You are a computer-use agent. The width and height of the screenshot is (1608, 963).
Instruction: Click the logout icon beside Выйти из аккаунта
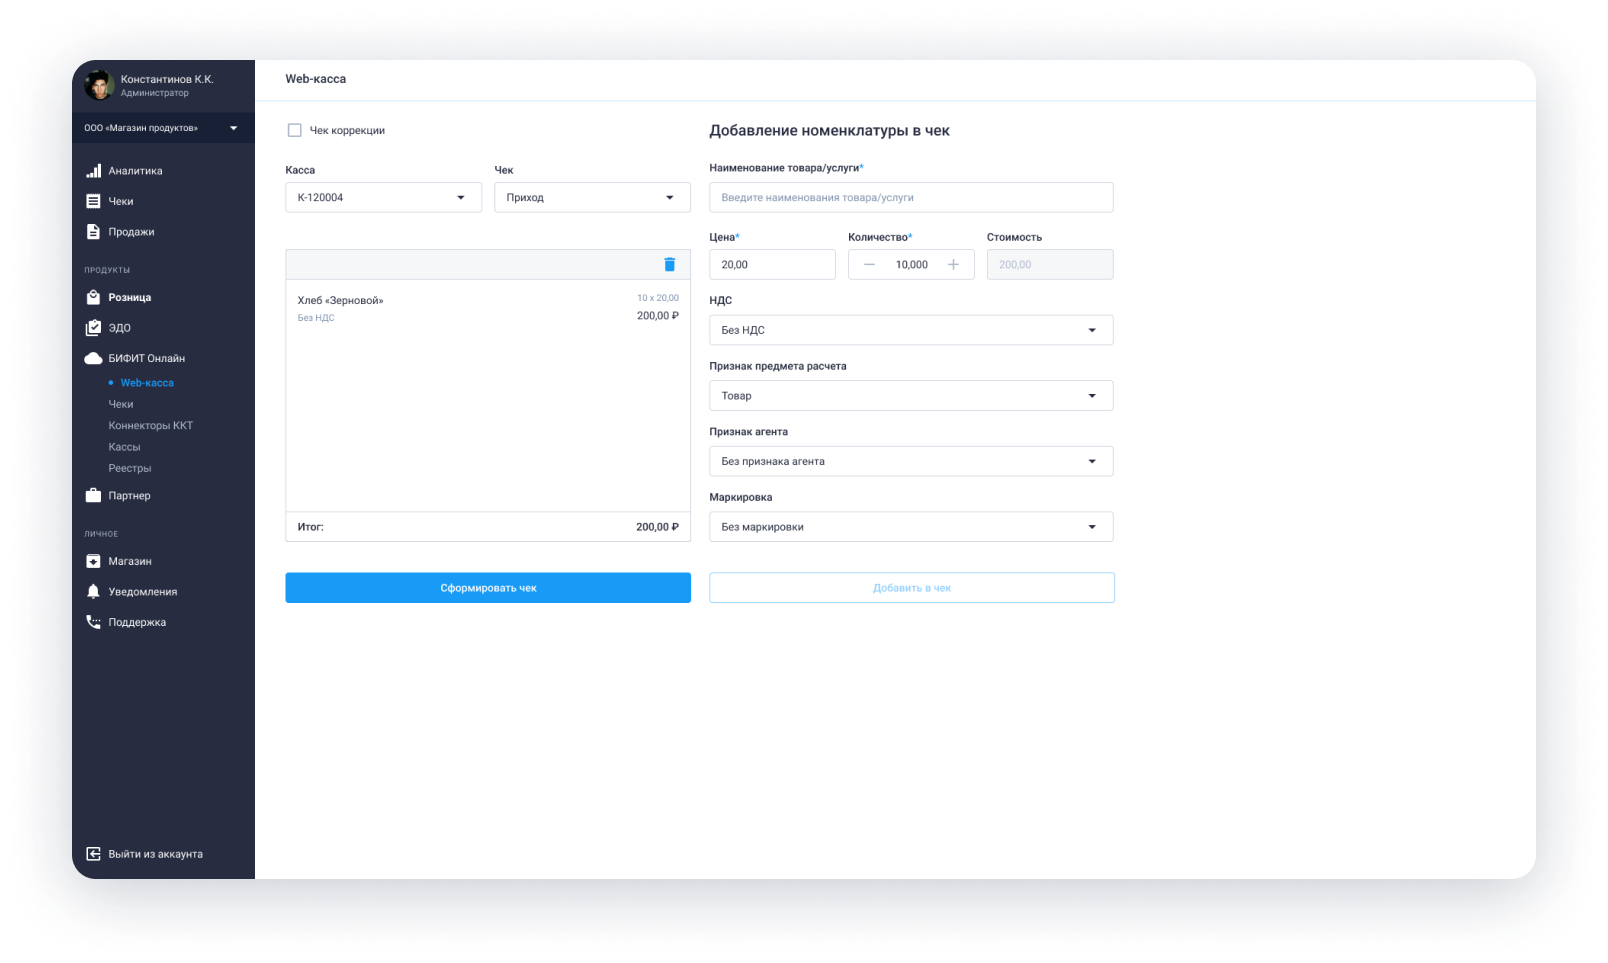tap(93, 854)
